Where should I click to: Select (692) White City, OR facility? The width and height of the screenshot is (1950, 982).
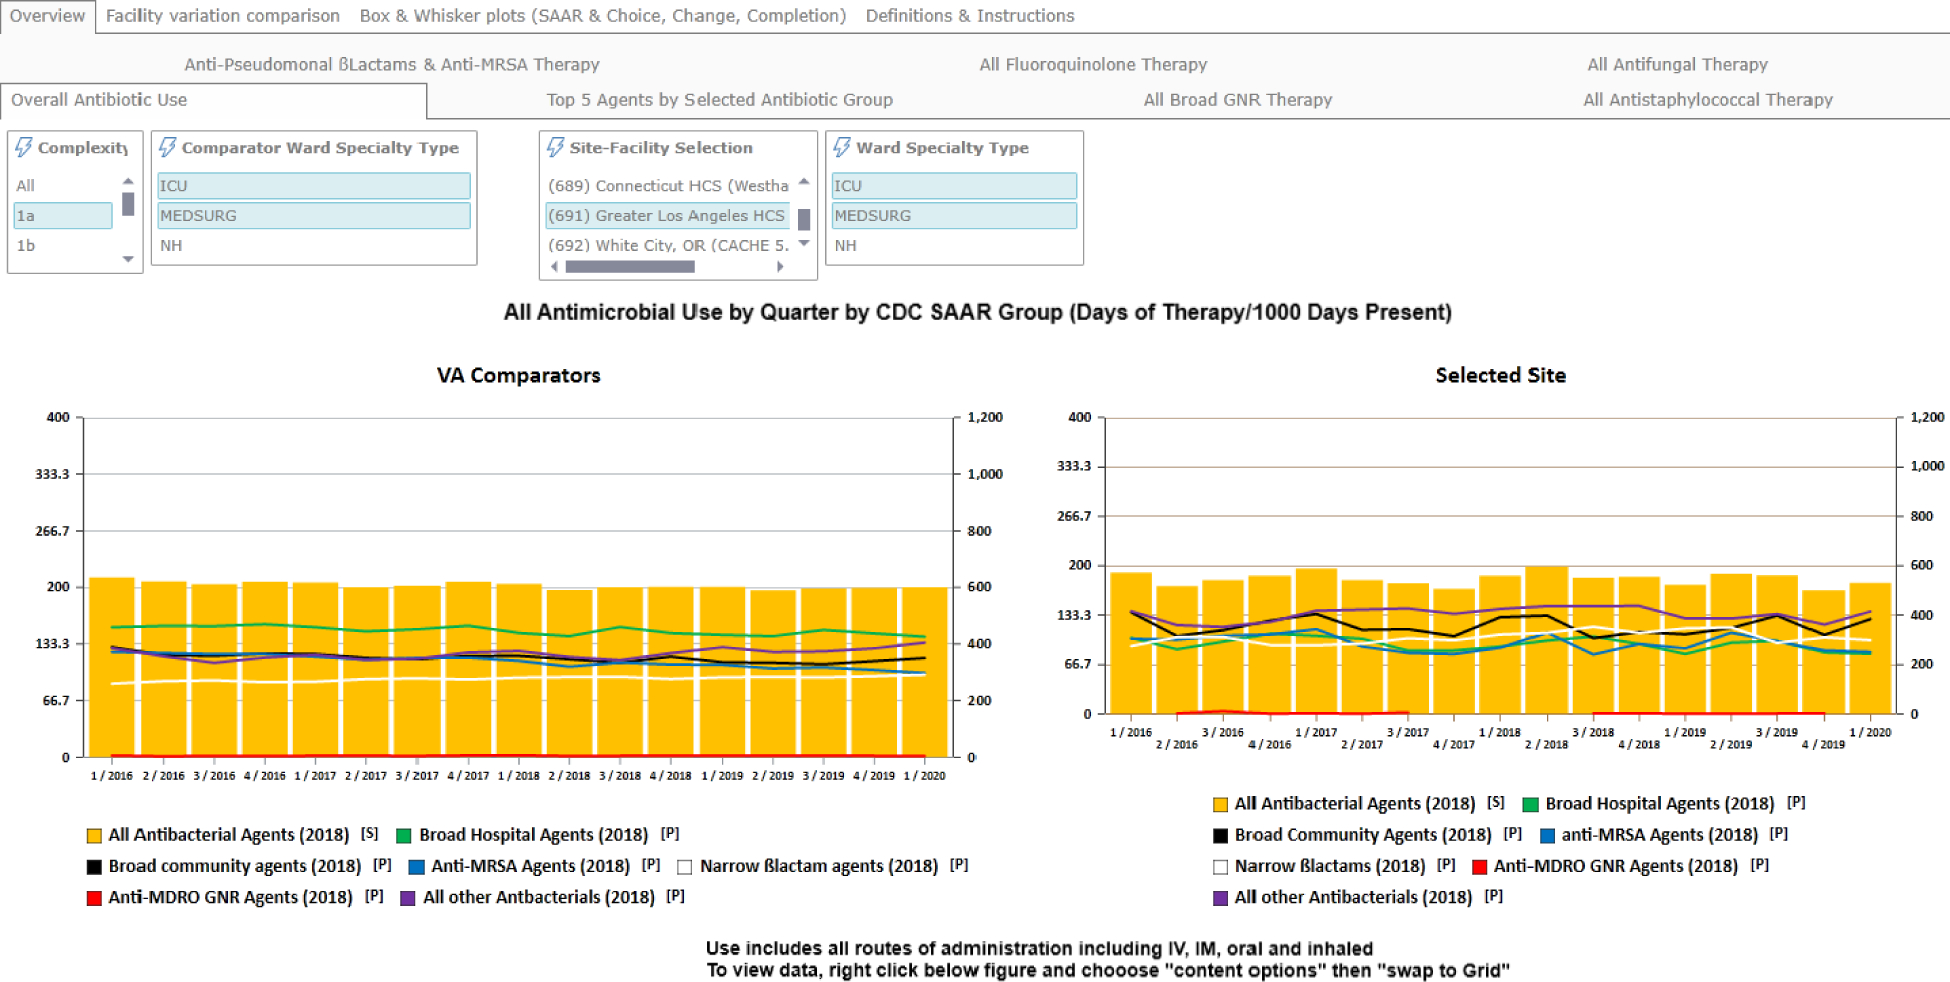[668, 246]
